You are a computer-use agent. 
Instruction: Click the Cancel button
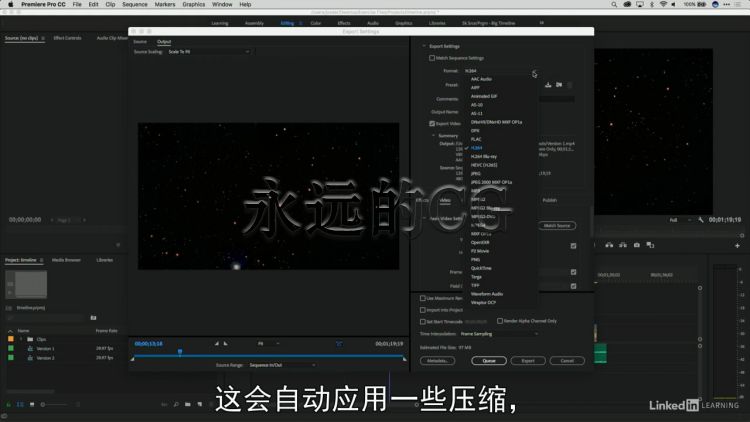coord(567,361)
